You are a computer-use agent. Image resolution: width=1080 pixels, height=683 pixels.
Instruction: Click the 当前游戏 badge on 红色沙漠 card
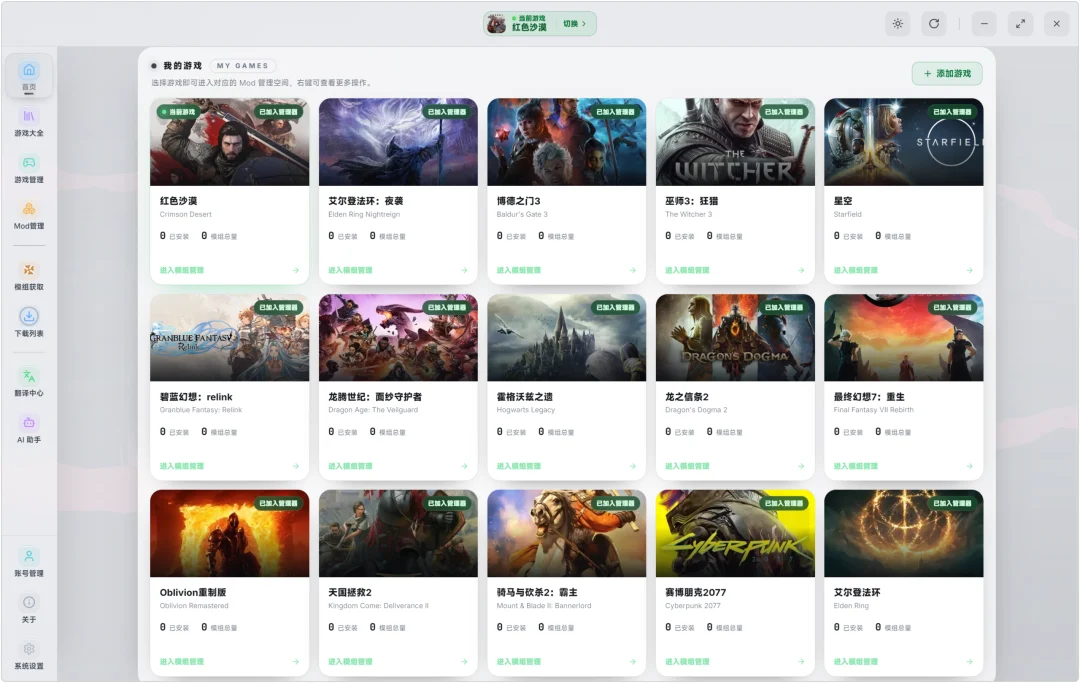coord(178,112)
